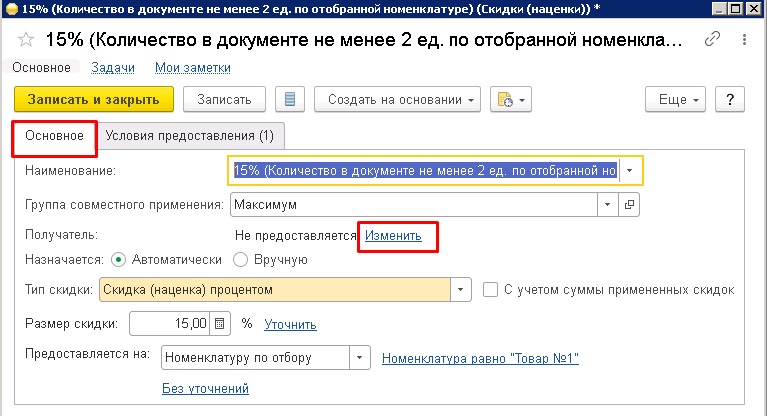Click the Записать и закрыть button
767x416 pixels.
tap(93, 99)
